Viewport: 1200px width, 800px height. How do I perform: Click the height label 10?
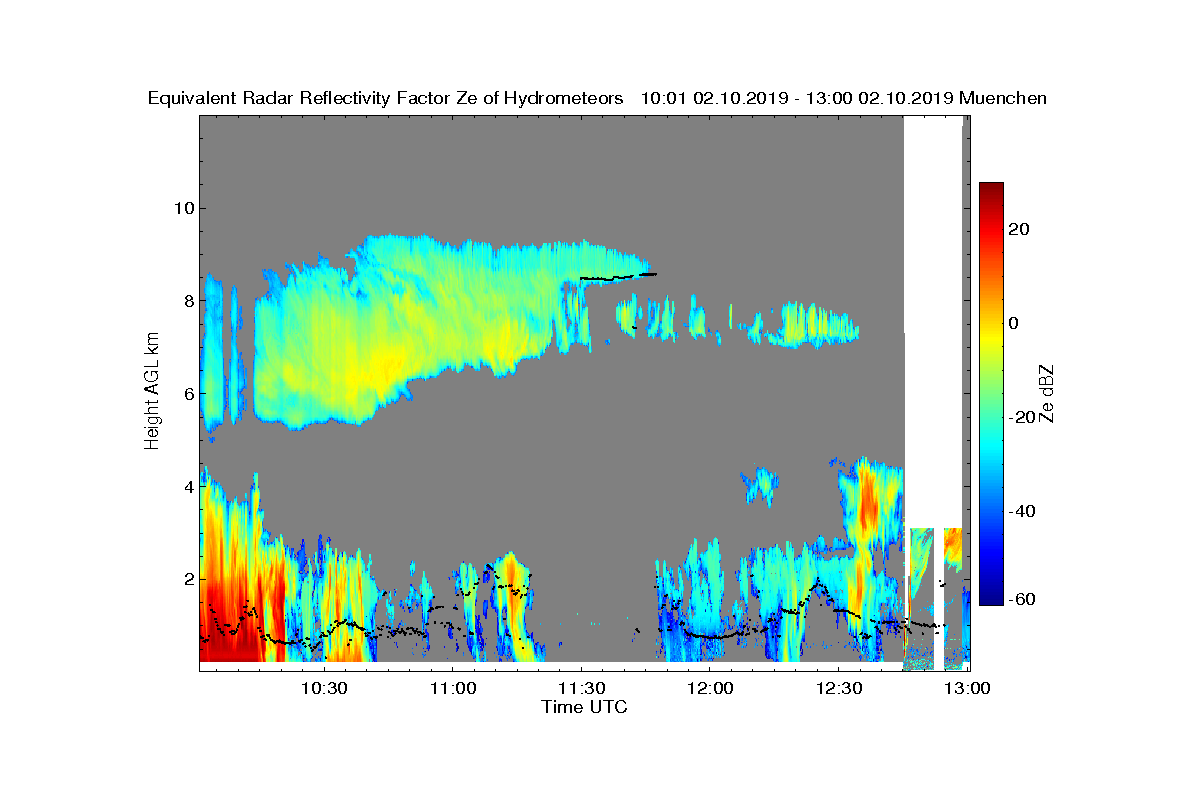pos(182,208)
